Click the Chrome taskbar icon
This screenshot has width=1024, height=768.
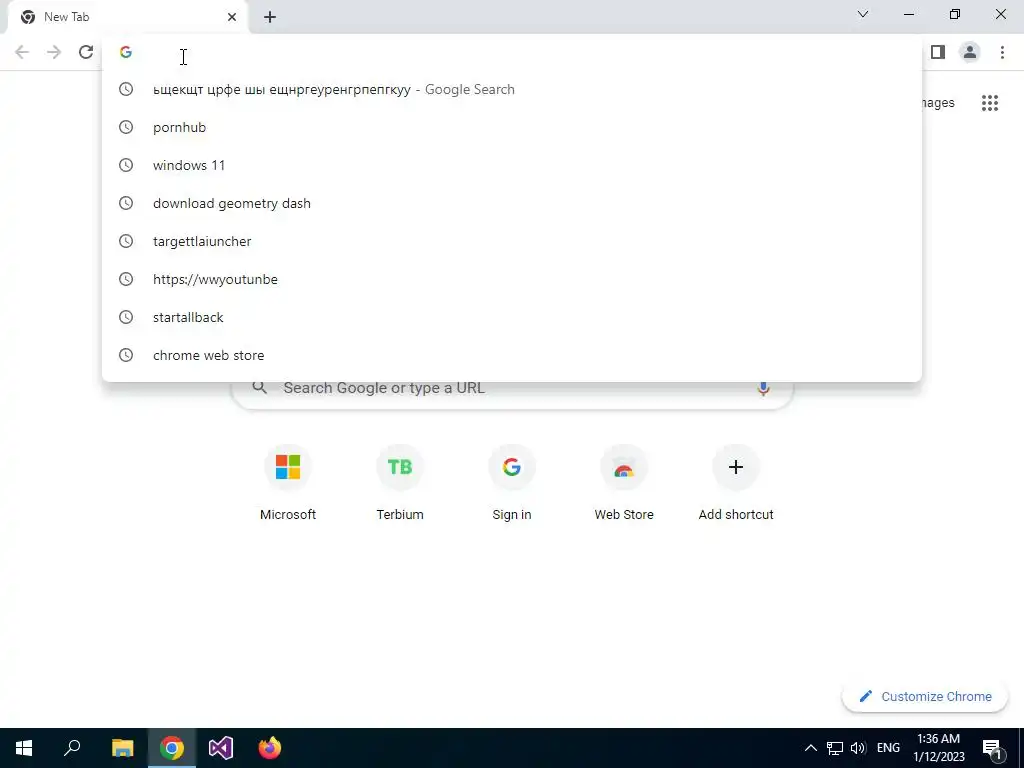point(172,748)
